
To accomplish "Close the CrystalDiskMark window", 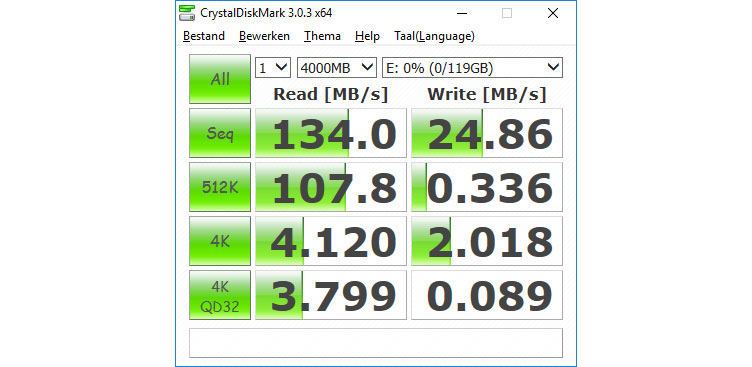I will 553,13.
